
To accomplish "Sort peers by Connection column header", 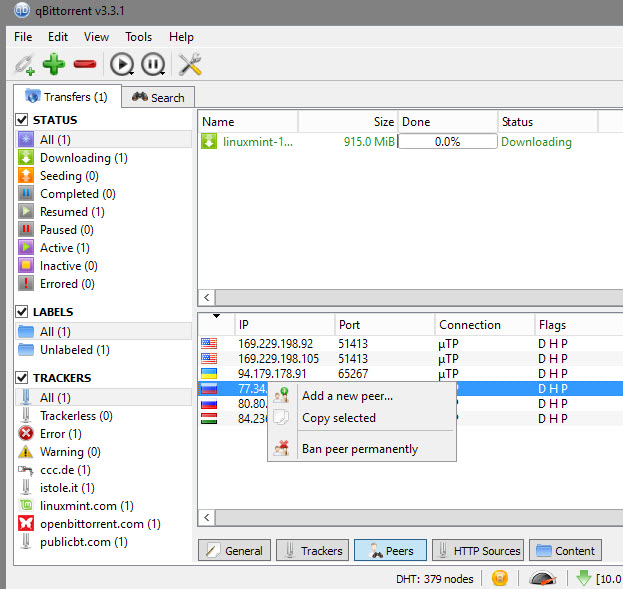I will [485, 325].
